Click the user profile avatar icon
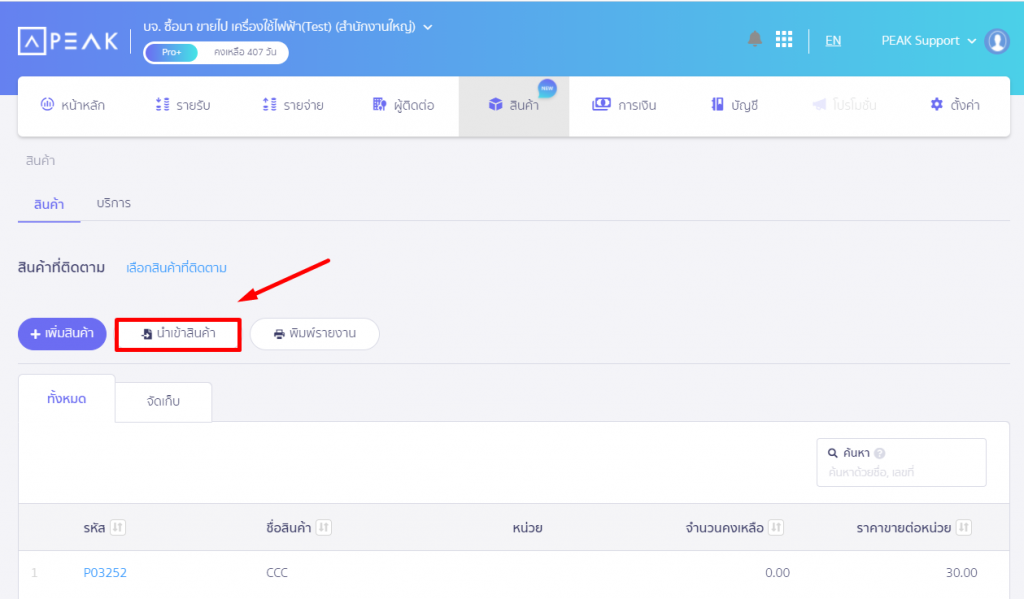Viewport: 1024px width, 599px height. (996, 41)
